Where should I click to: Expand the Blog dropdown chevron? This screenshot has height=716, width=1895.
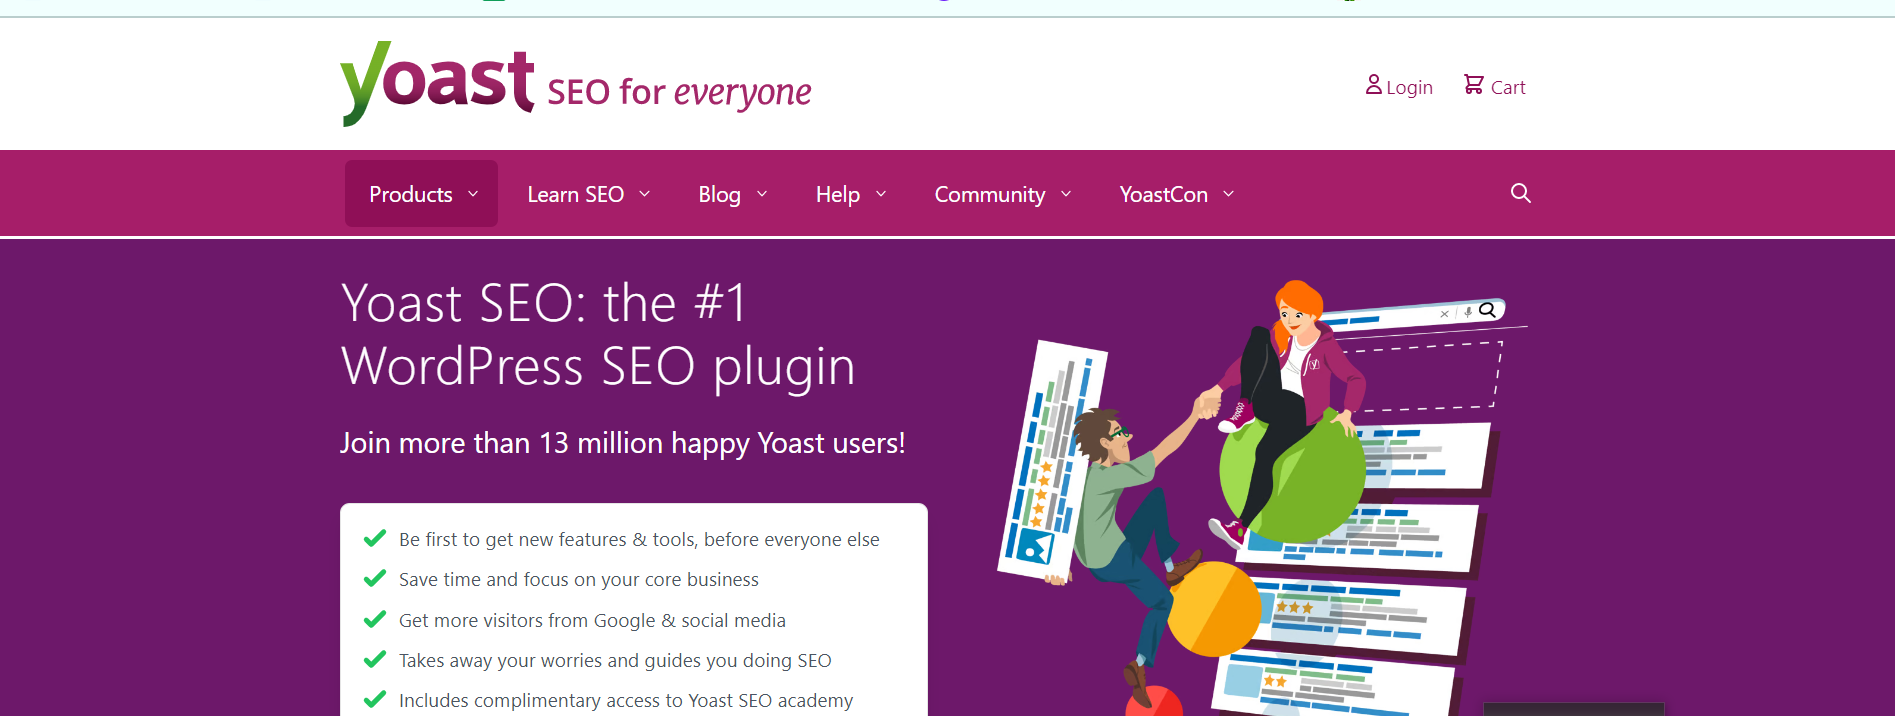[x=762, y=194]
